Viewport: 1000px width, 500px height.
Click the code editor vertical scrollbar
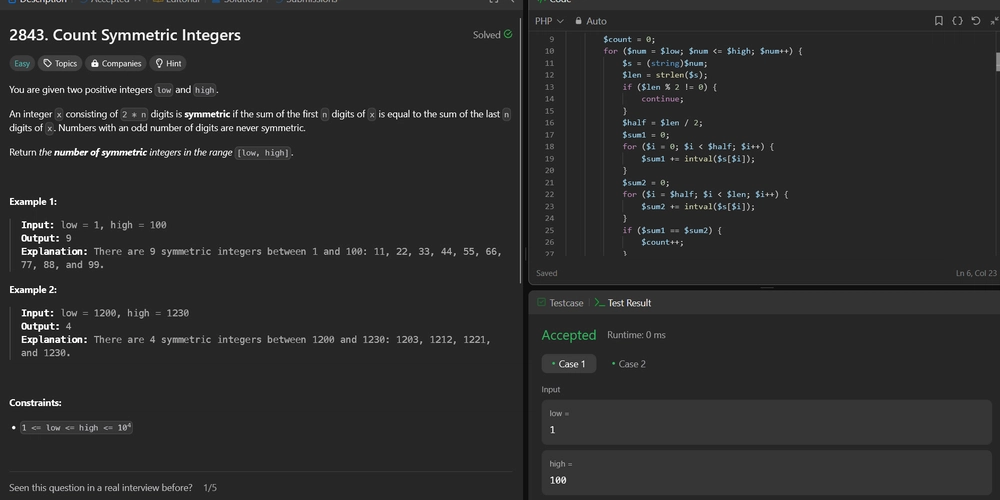tap(997, 62)
